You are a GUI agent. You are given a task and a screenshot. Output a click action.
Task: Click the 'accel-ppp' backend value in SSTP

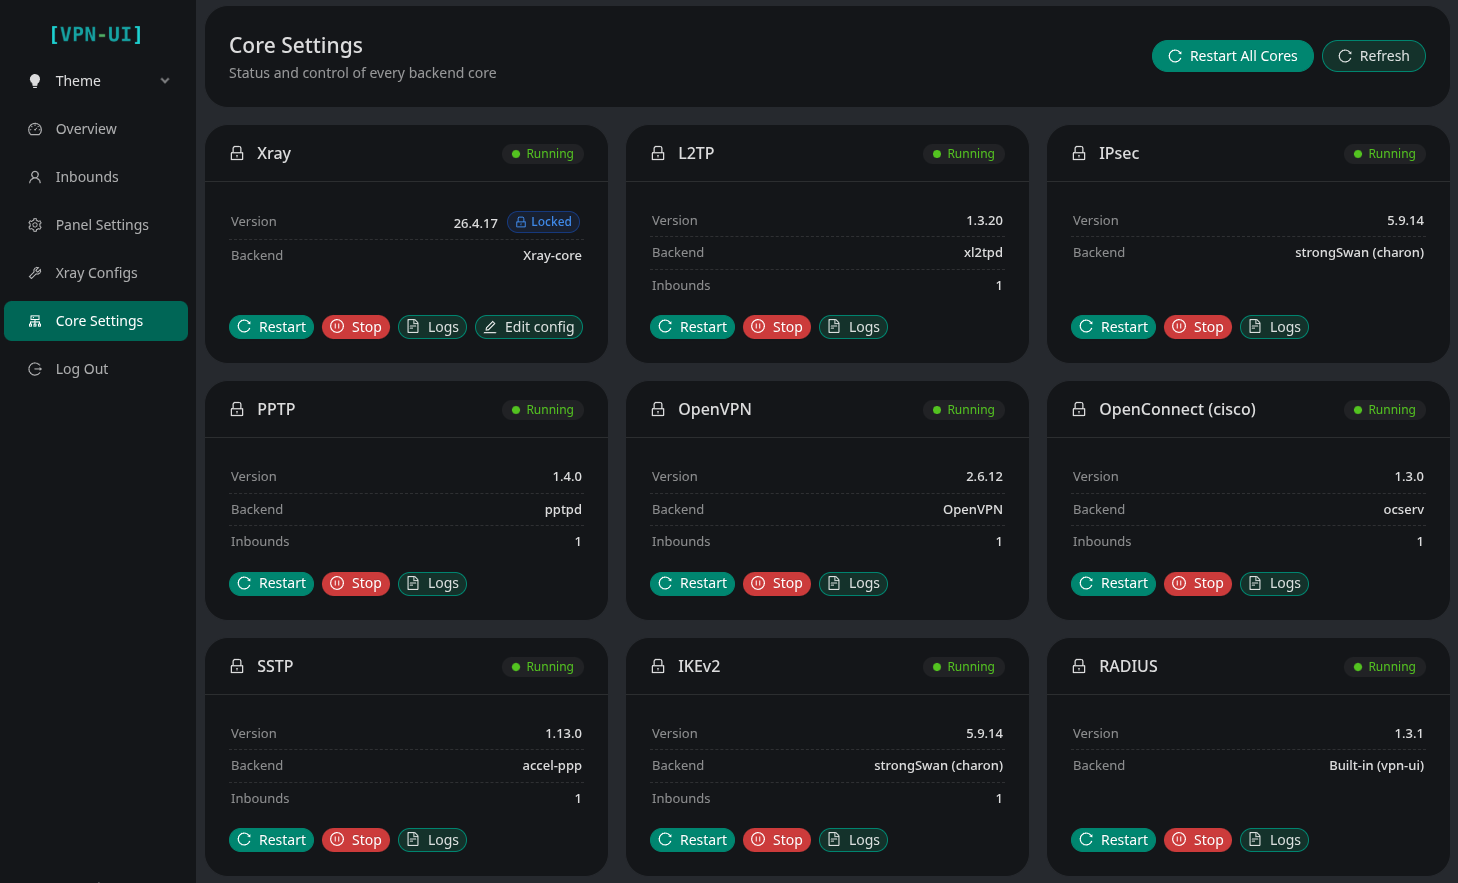coord(552,766)
